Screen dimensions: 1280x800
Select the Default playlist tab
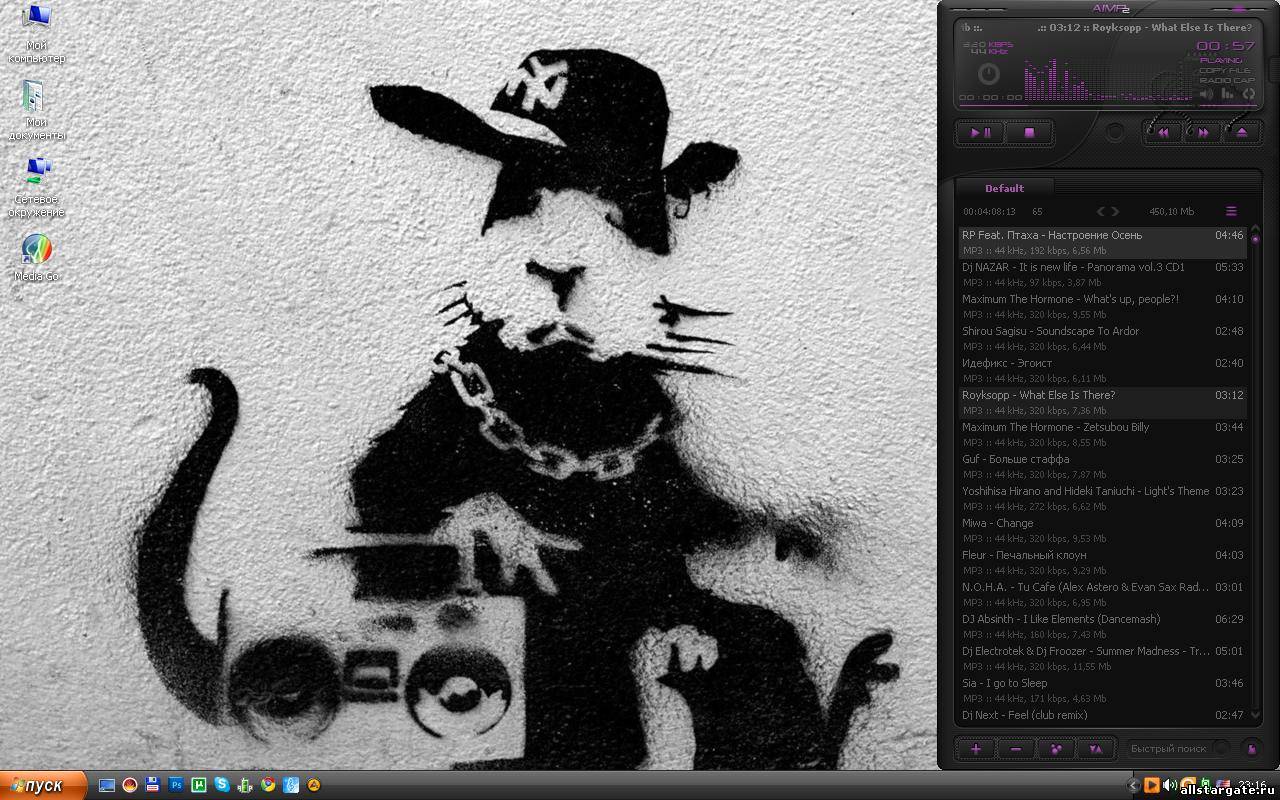click(1004, 188)
